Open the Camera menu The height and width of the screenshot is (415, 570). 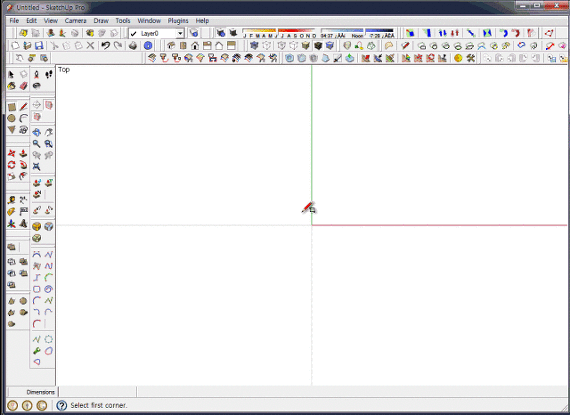76,21
